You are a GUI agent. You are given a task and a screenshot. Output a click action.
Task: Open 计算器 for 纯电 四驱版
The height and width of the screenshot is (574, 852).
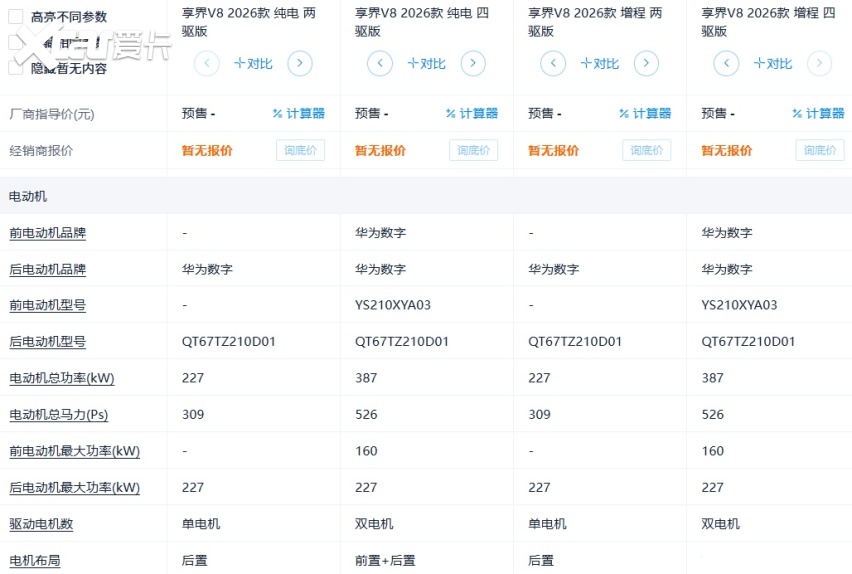(x=472, y=113)
